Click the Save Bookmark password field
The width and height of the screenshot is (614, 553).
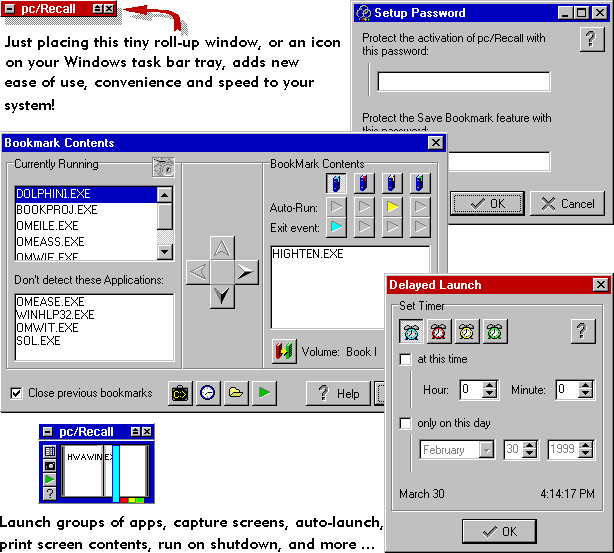click(x=499, y=161)
